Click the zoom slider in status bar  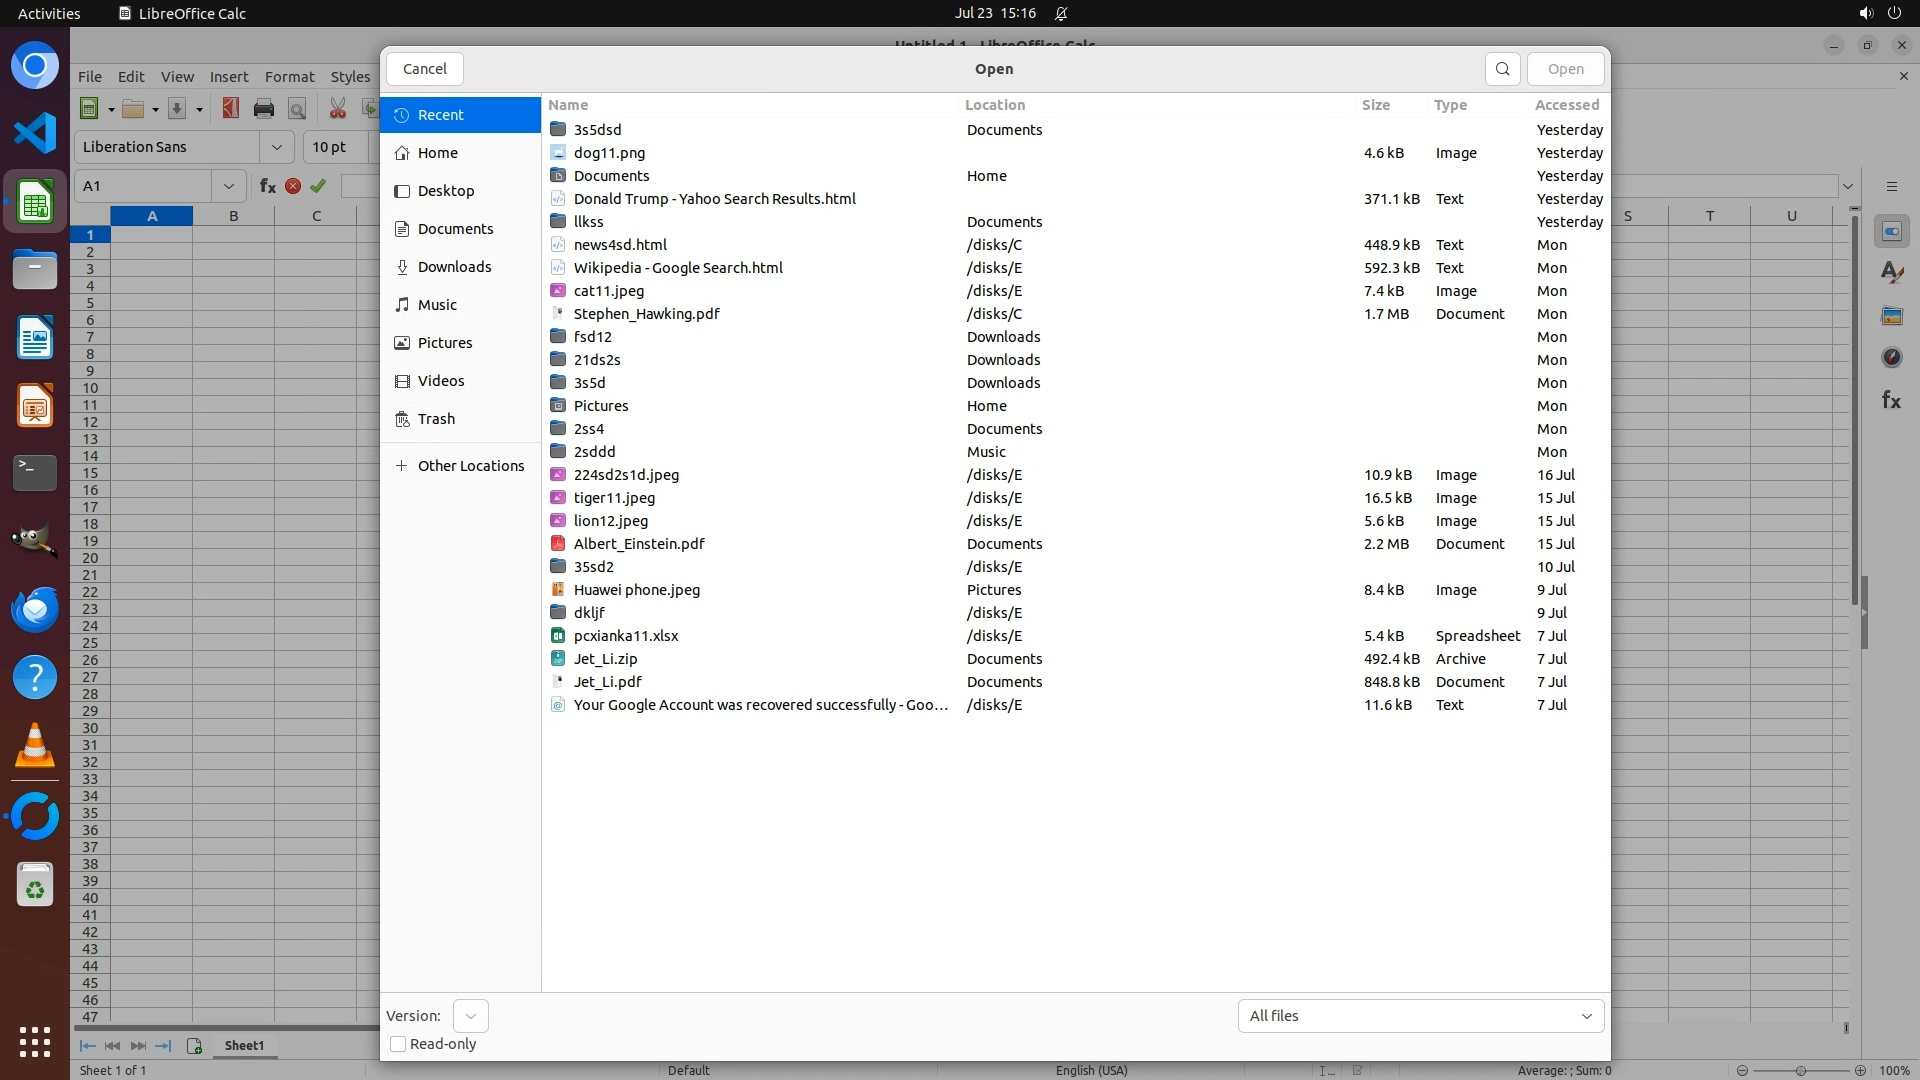click(1800, 1070)
